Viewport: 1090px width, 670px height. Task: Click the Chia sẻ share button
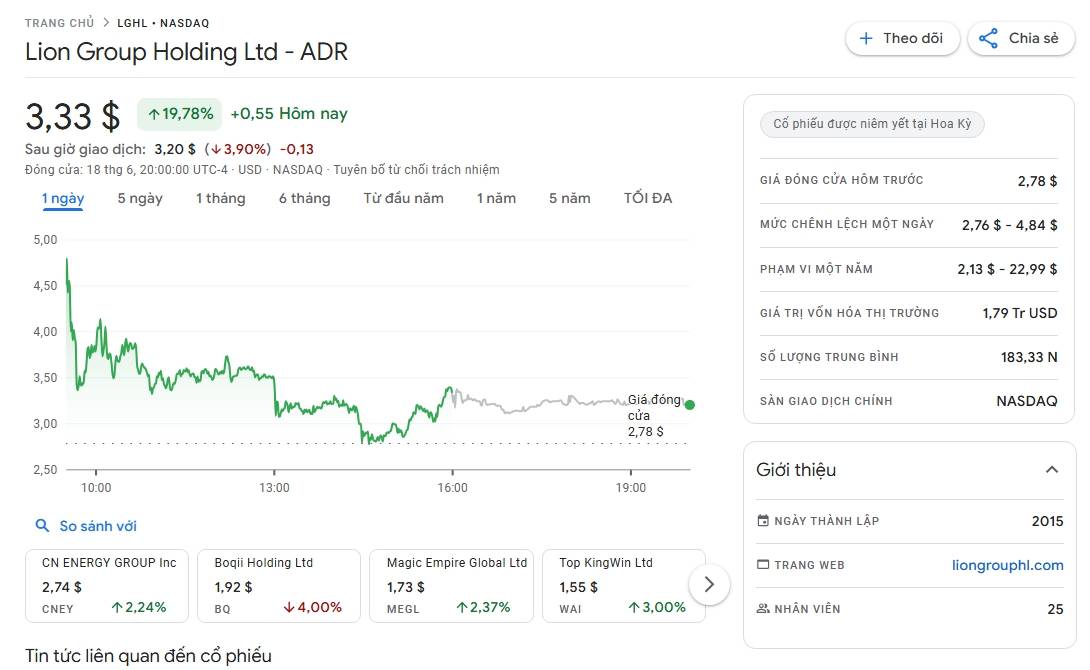(1020, 38)
